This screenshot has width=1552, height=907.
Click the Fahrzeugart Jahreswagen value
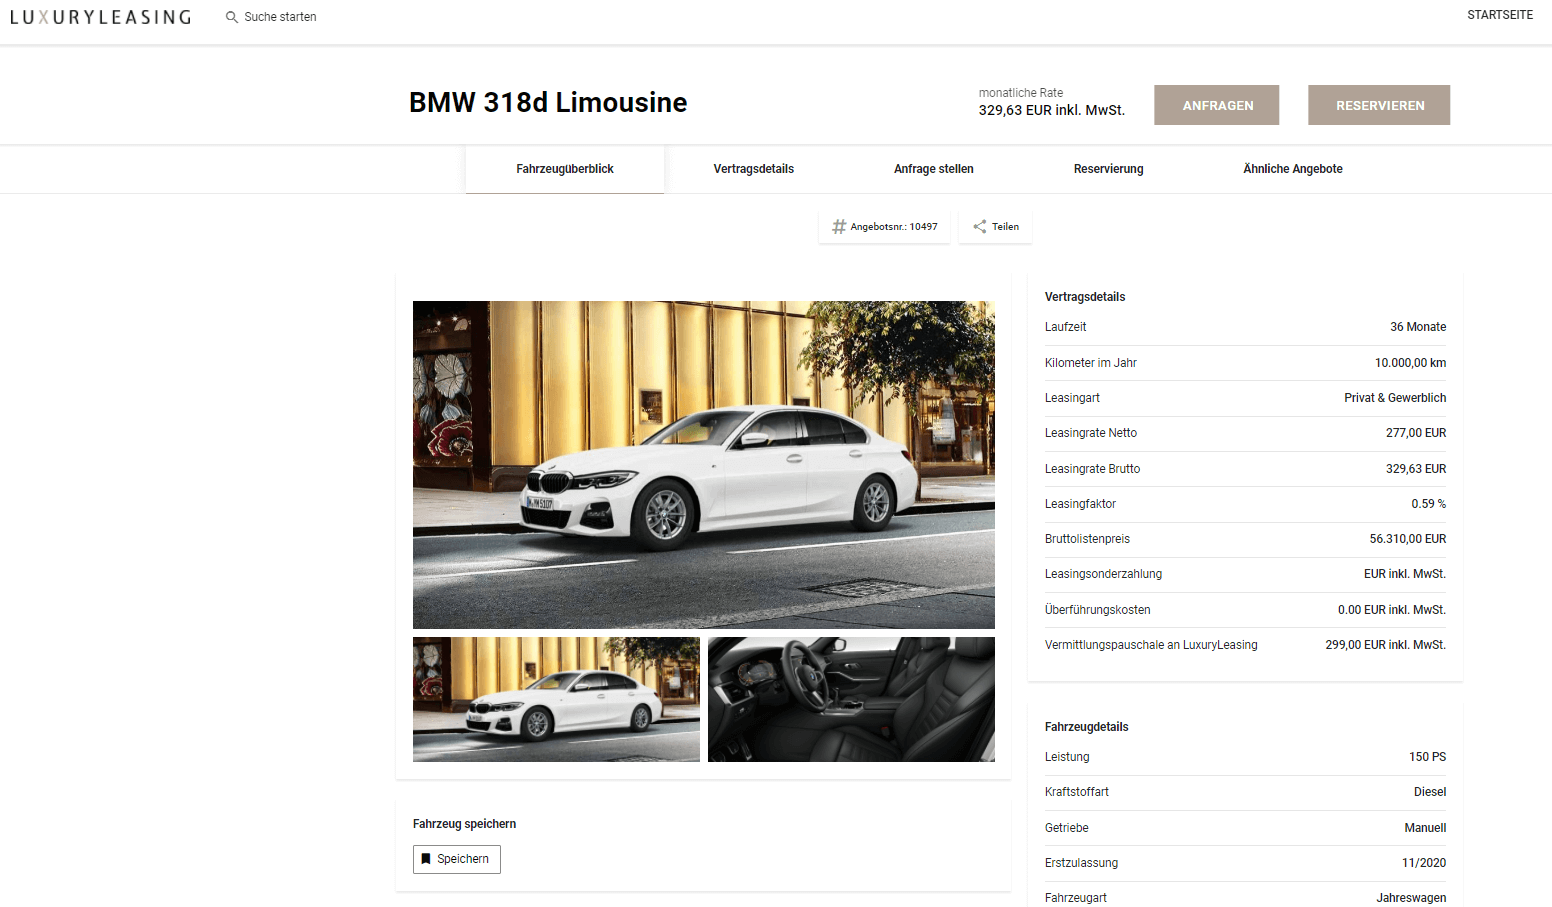(1411, 898)
